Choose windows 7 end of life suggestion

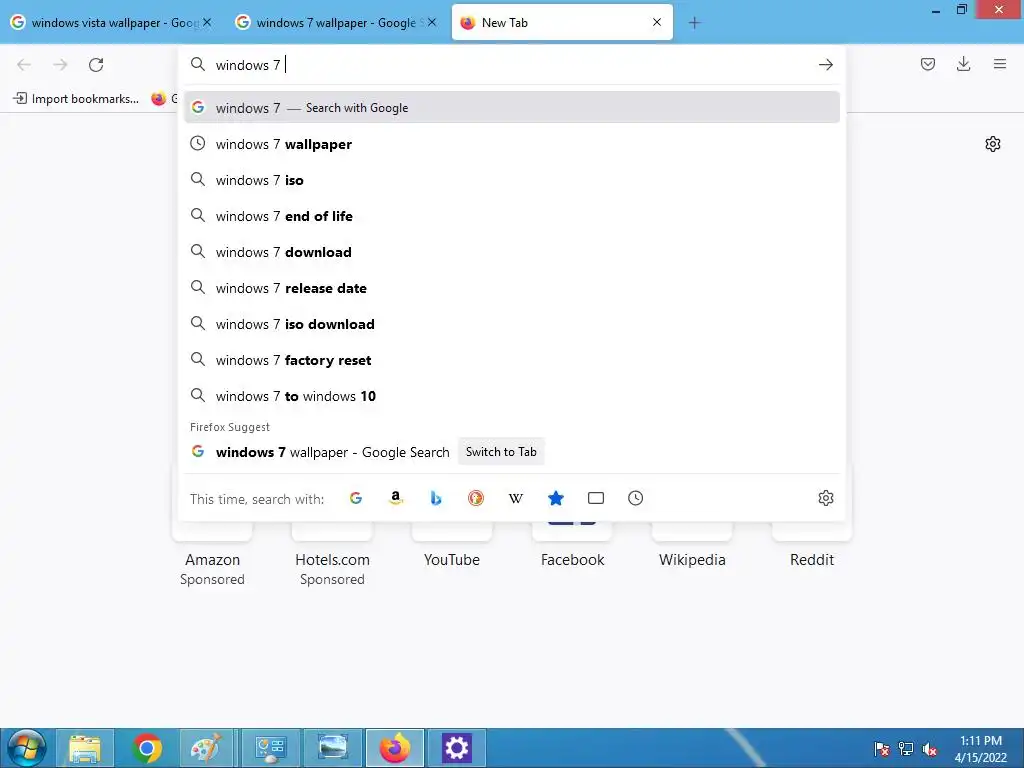coord(512,216)
